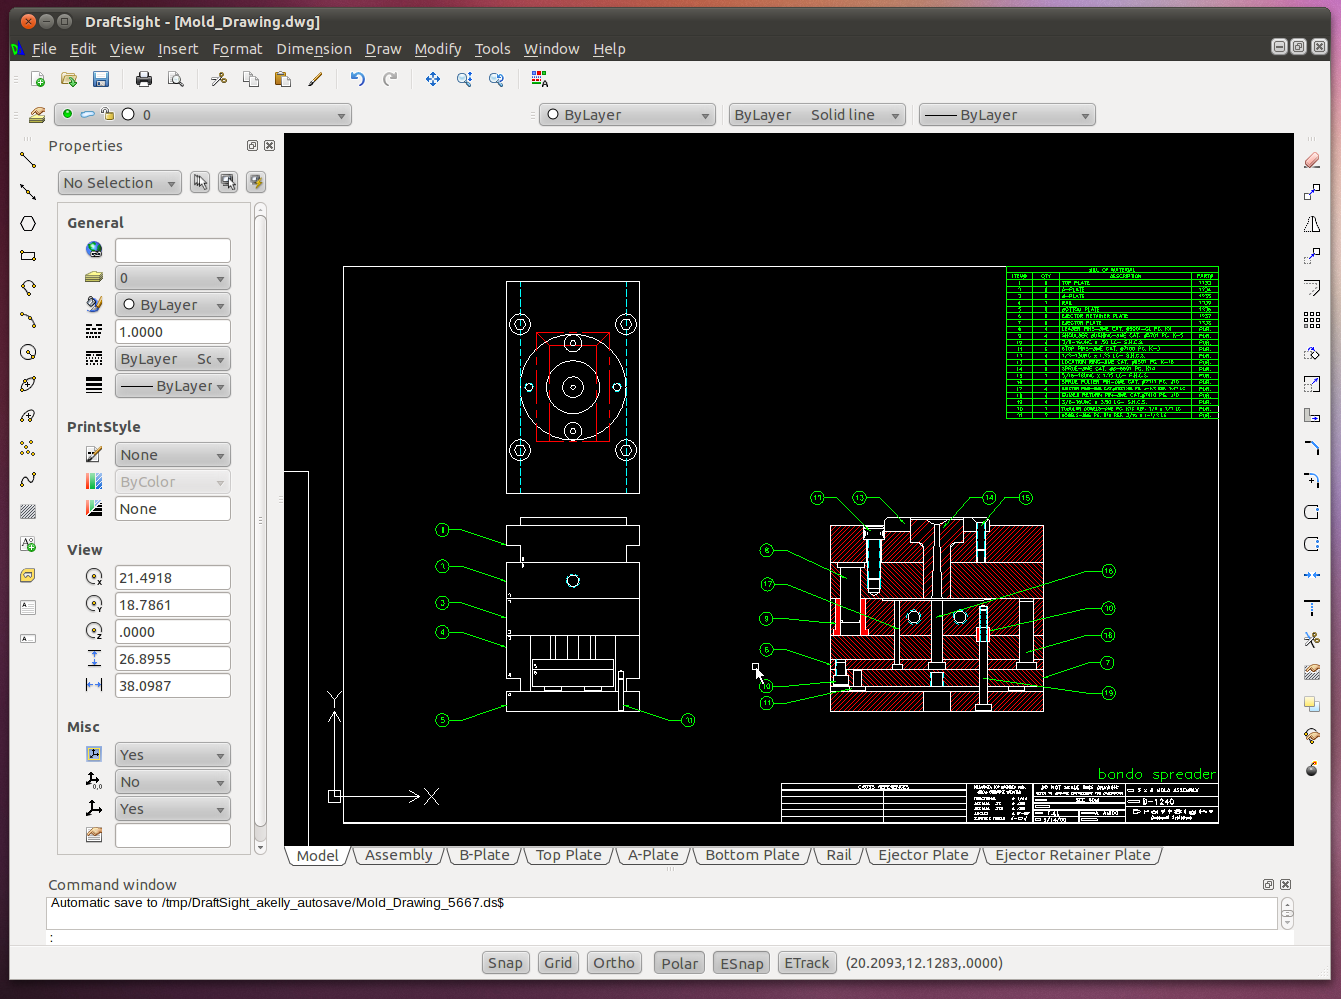Screen dimensions: 1341x999
Task: Open the ByLayer Solid line dropdown
Action: [817, 115]
